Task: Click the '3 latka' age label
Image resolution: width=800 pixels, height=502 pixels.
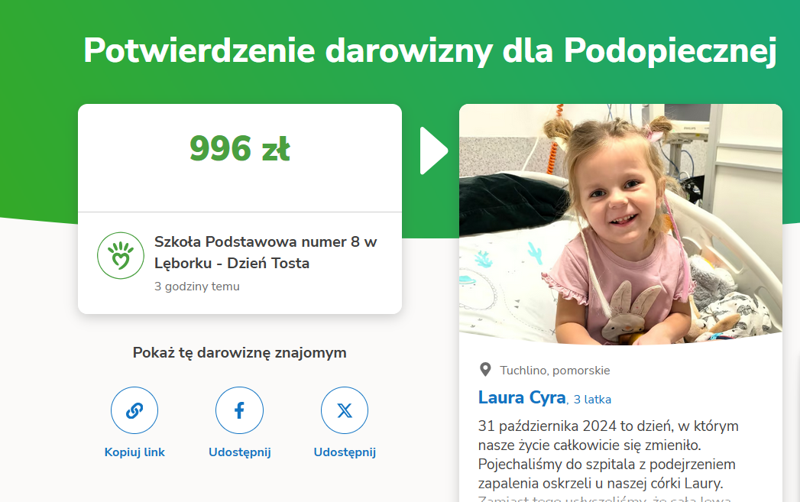Action: click(x=592, y=399)
